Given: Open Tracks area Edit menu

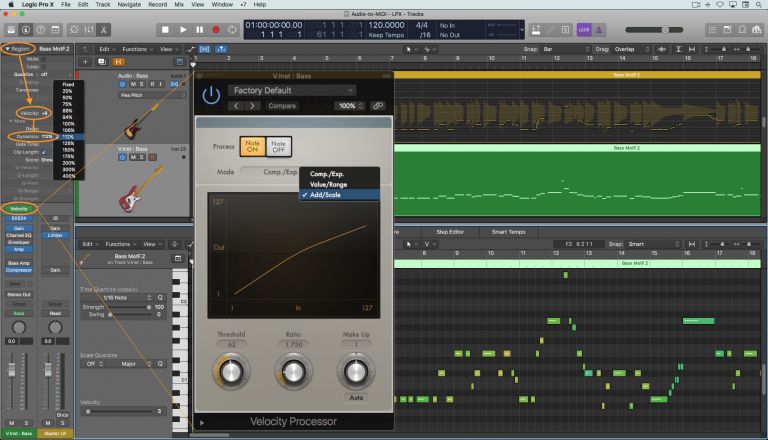Looking at the screenshot, I should [107, 49].
